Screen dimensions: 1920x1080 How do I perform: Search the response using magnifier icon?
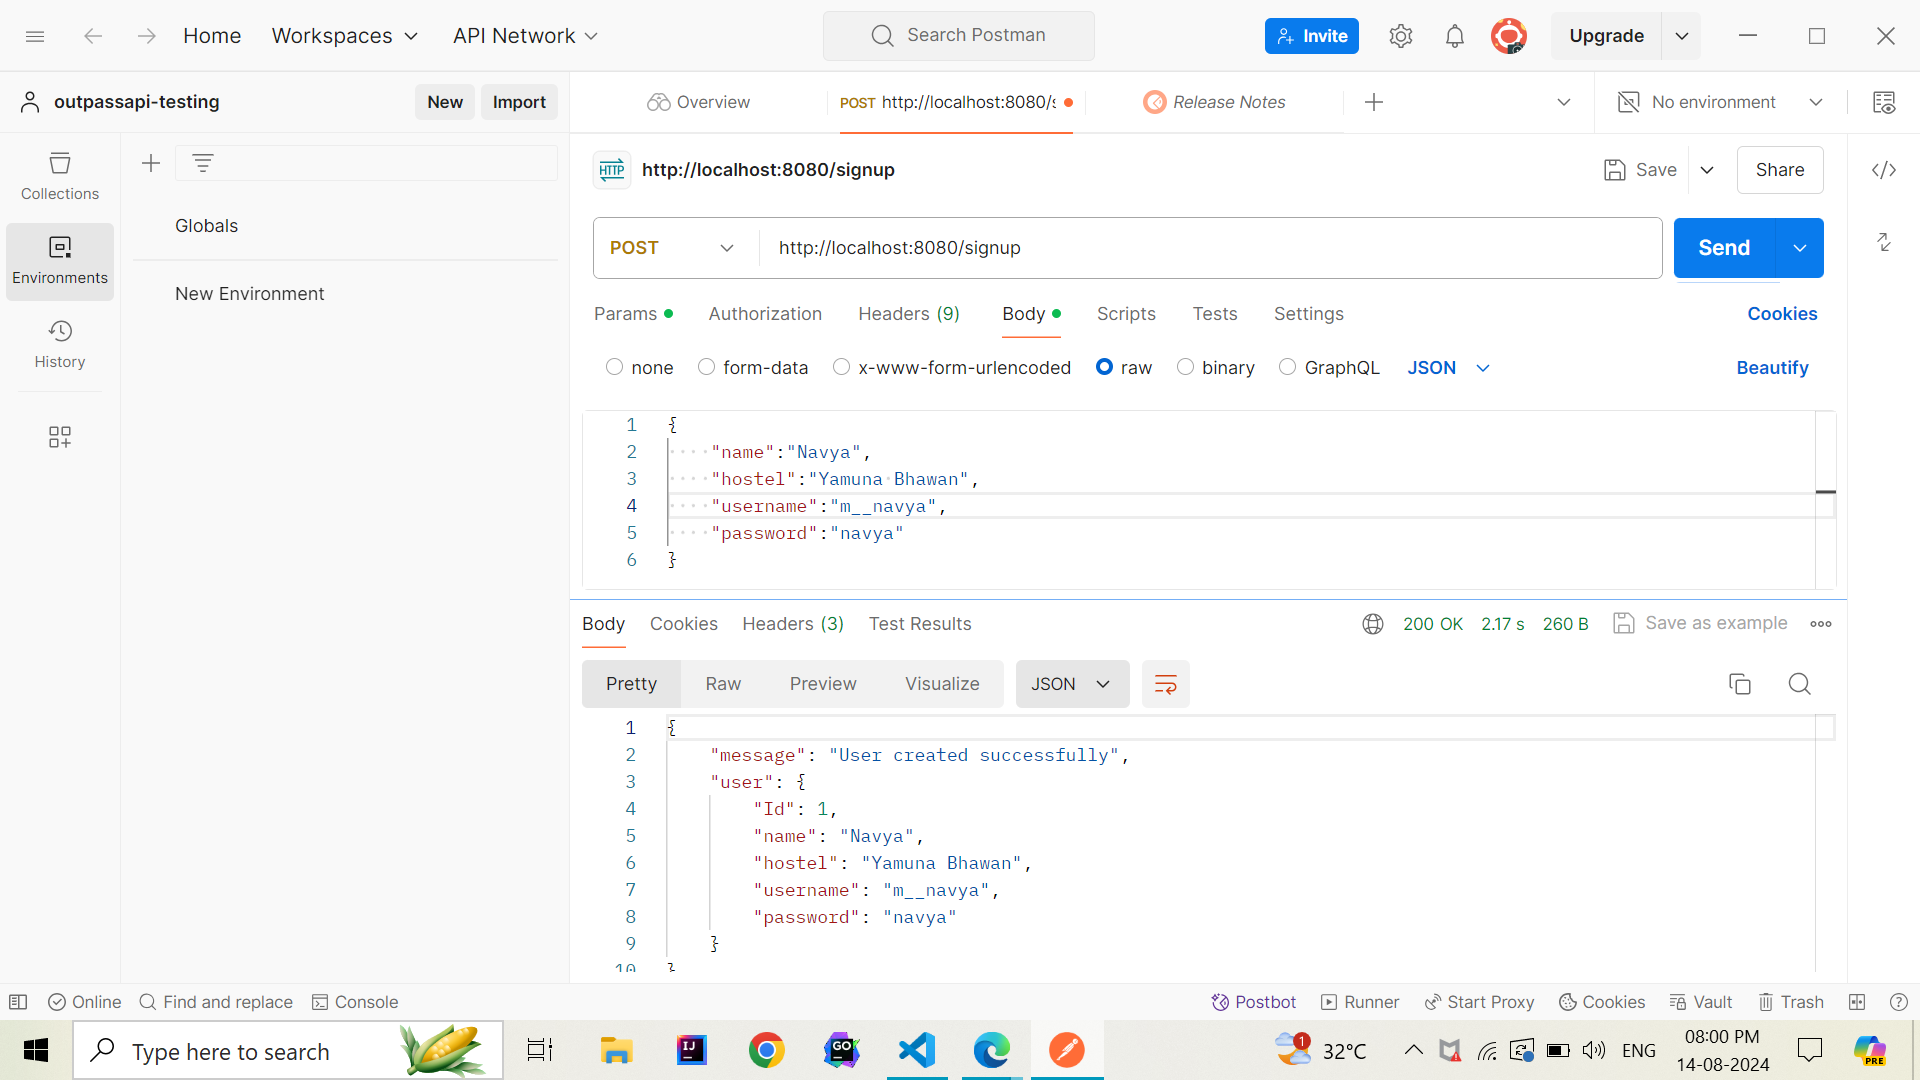coord(1799,684)
